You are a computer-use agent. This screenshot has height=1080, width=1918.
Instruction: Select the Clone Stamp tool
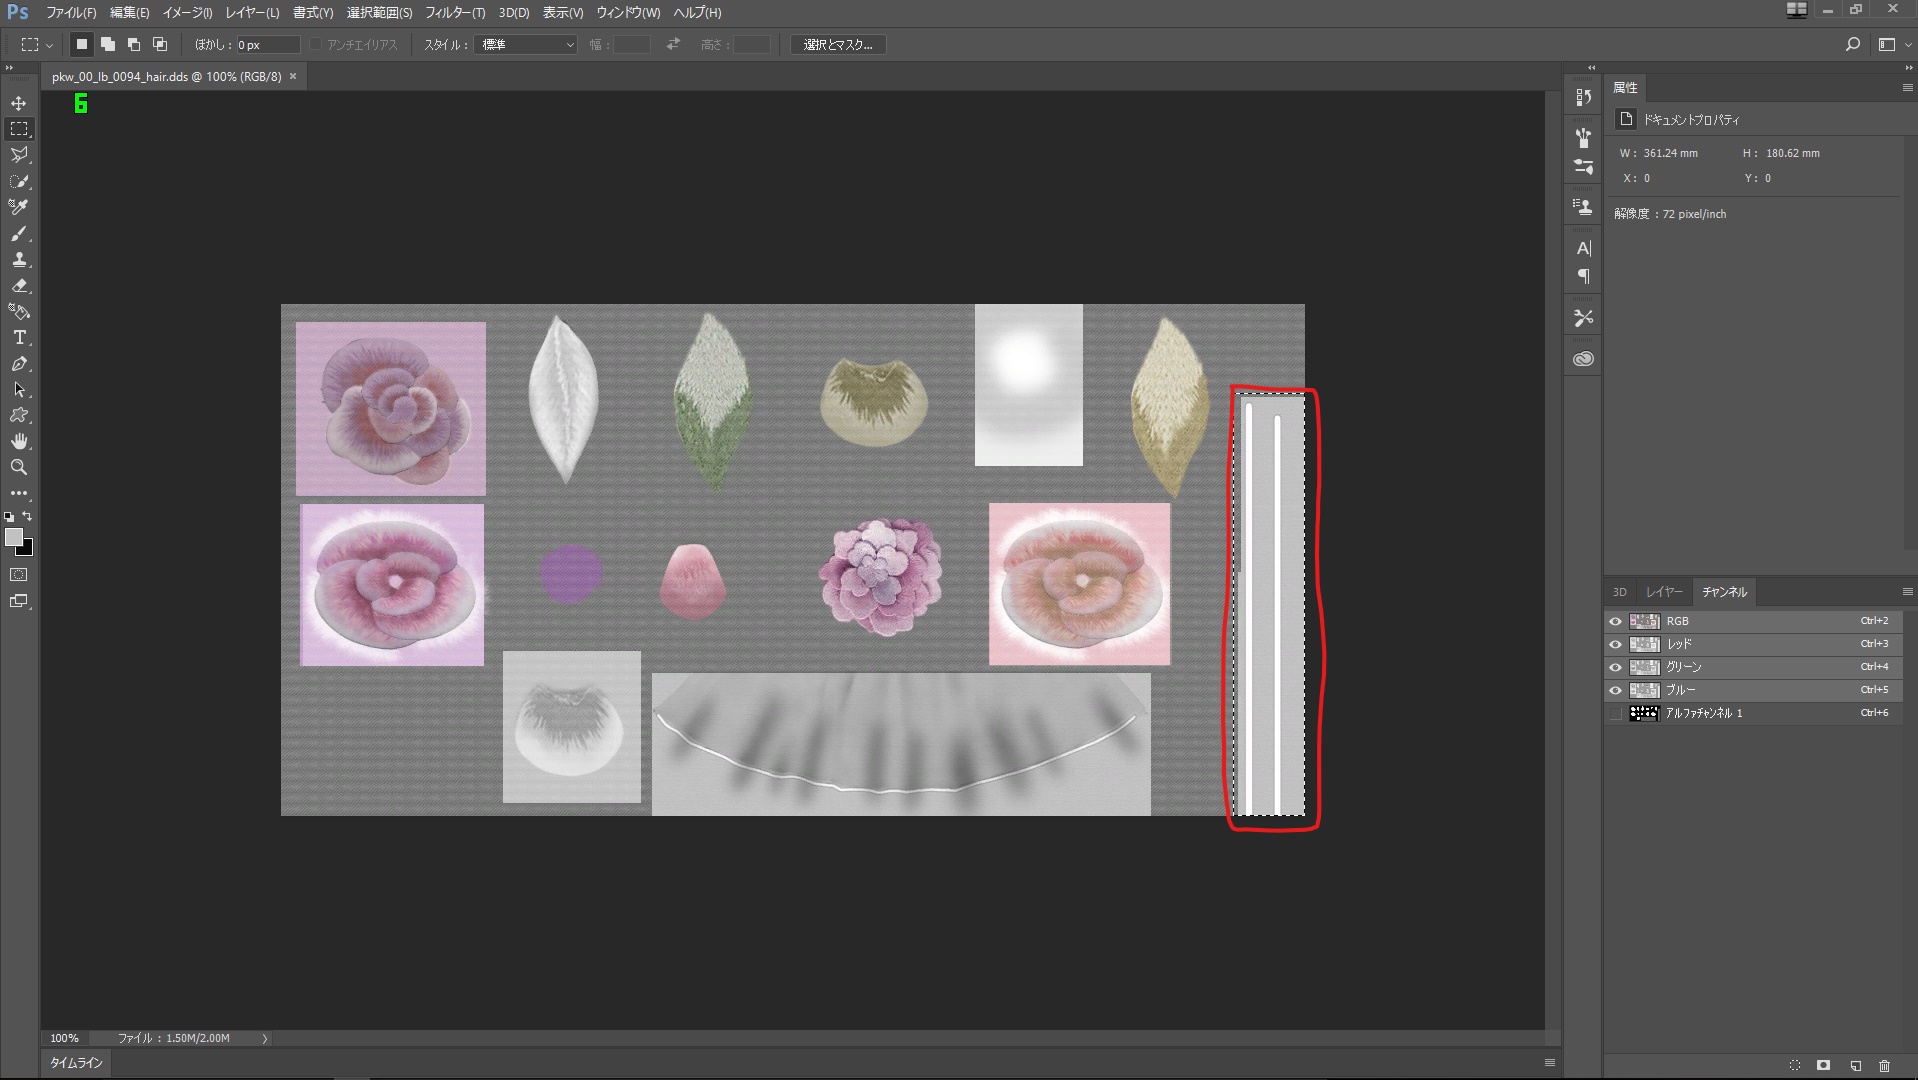[19, 260]
